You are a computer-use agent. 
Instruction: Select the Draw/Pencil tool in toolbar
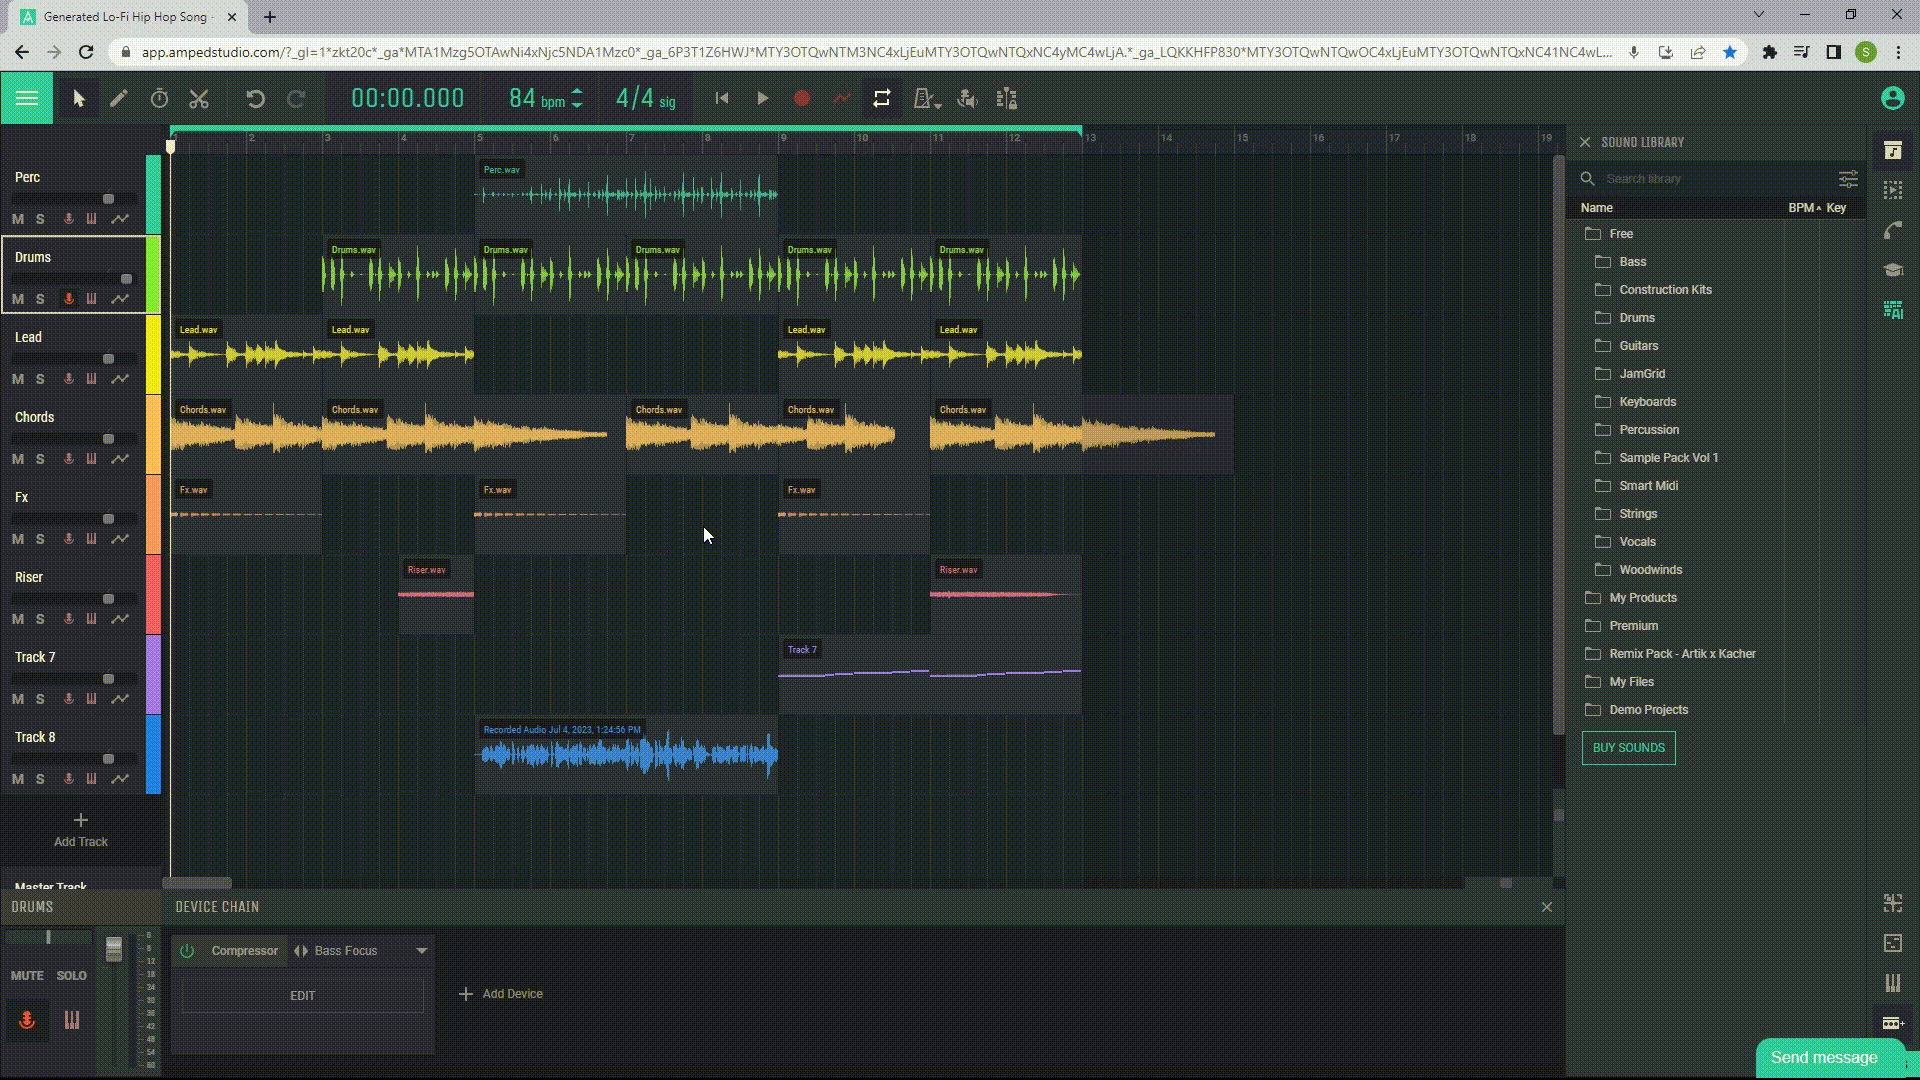[x=117, y=98]
